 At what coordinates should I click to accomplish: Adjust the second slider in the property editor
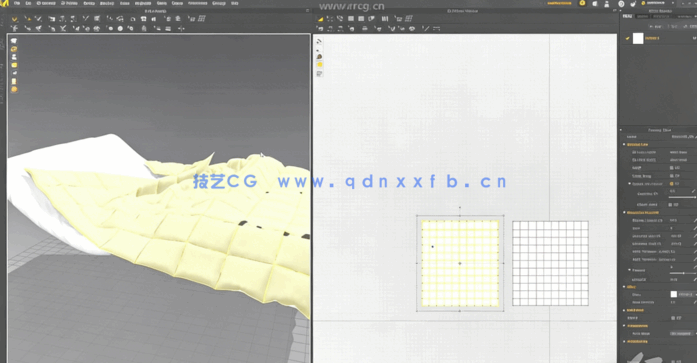[683, 273]
